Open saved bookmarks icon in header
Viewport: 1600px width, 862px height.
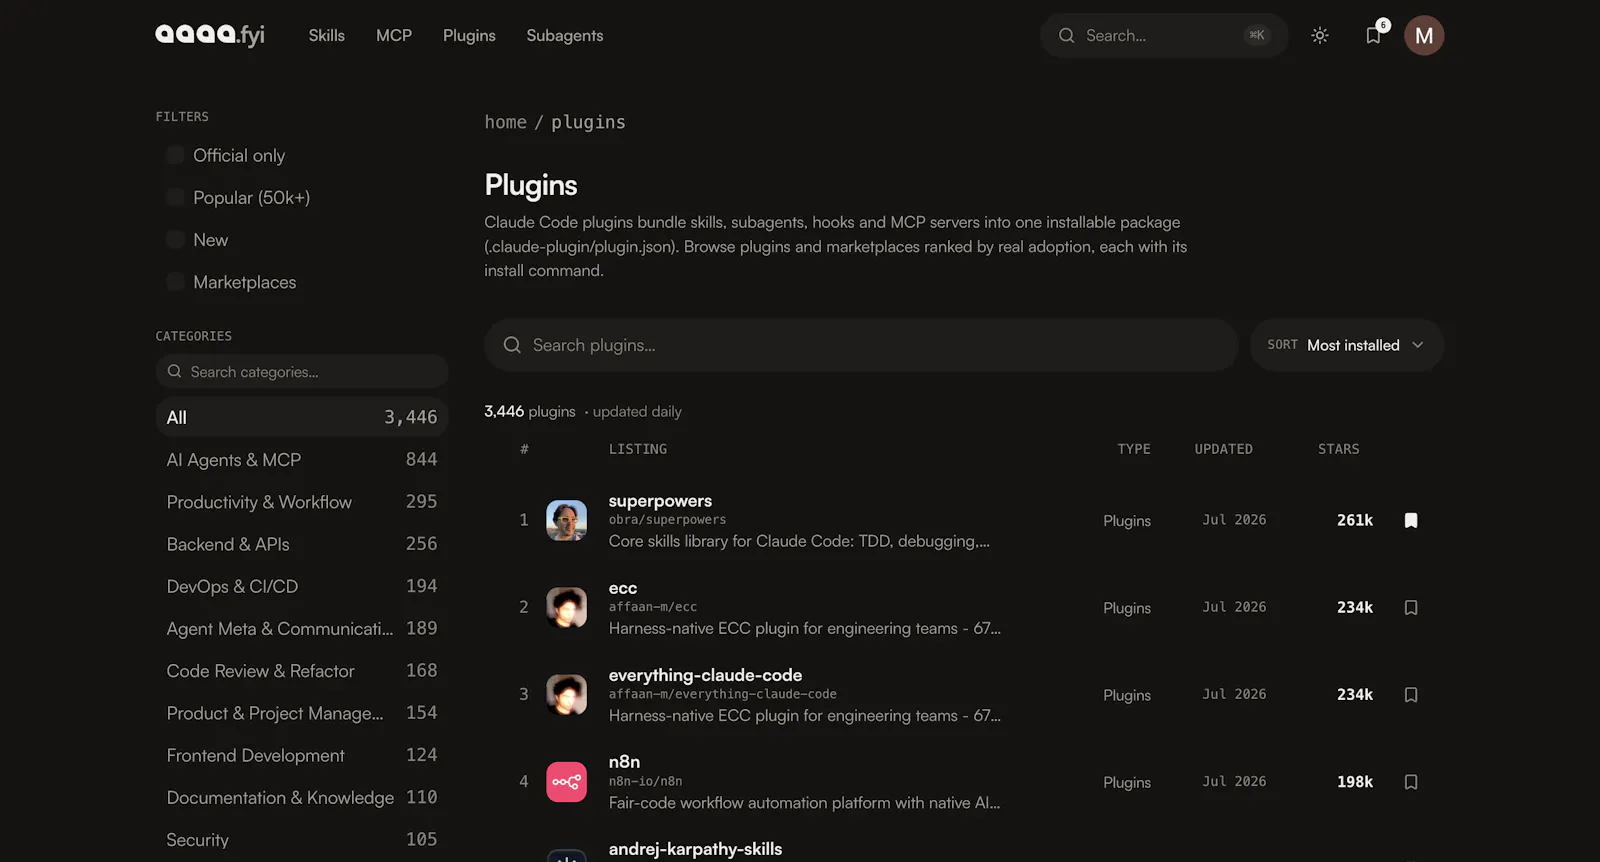coord(1373,35)
